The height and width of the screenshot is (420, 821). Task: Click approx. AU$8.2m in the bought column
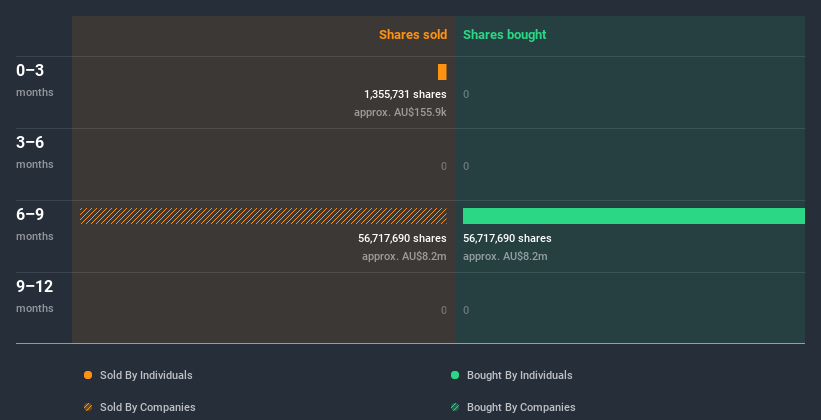point(505,256)
